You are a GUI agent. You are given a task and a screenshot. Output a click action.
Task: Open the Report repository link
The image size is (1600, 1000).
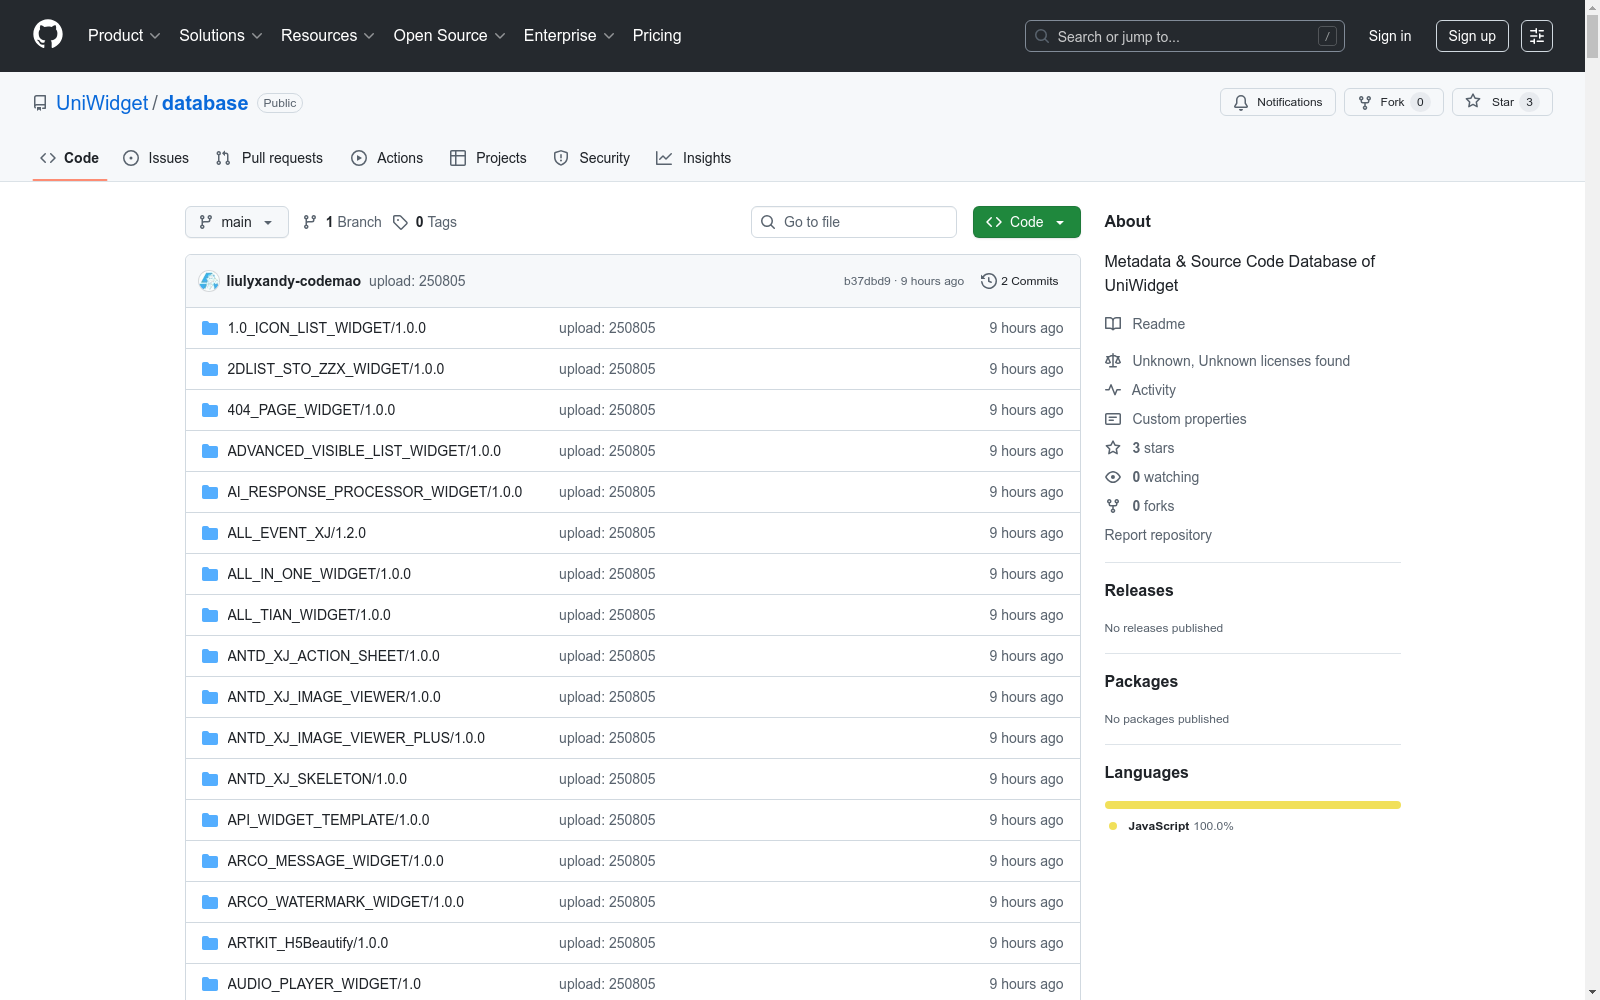(1158, 535)
